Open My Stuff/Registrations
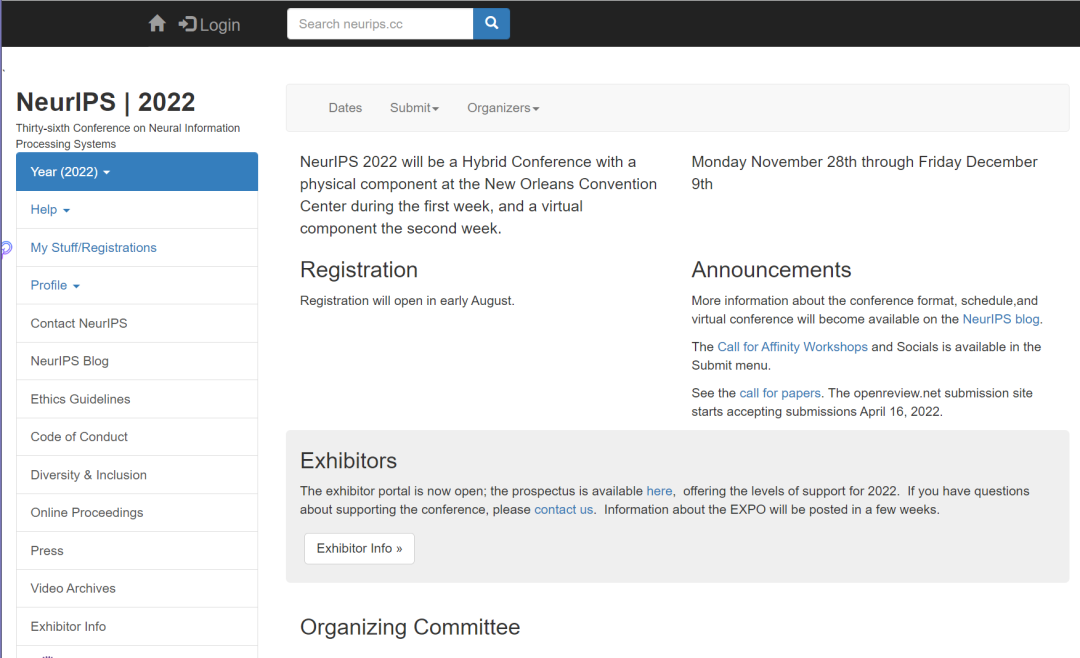The height and width of the screenshot is (658, 1080). (x=137, y=247)
